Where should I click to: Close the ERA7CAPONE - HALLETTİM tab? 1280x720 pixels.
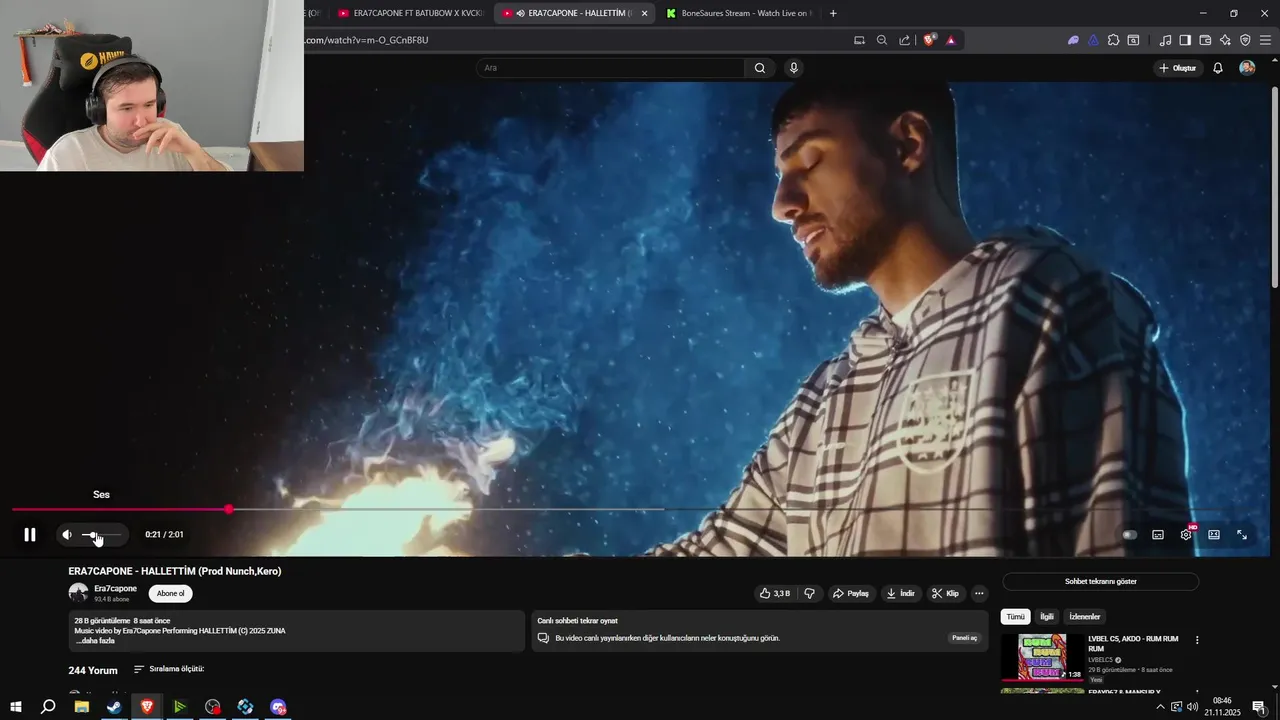tap(644, 13)
